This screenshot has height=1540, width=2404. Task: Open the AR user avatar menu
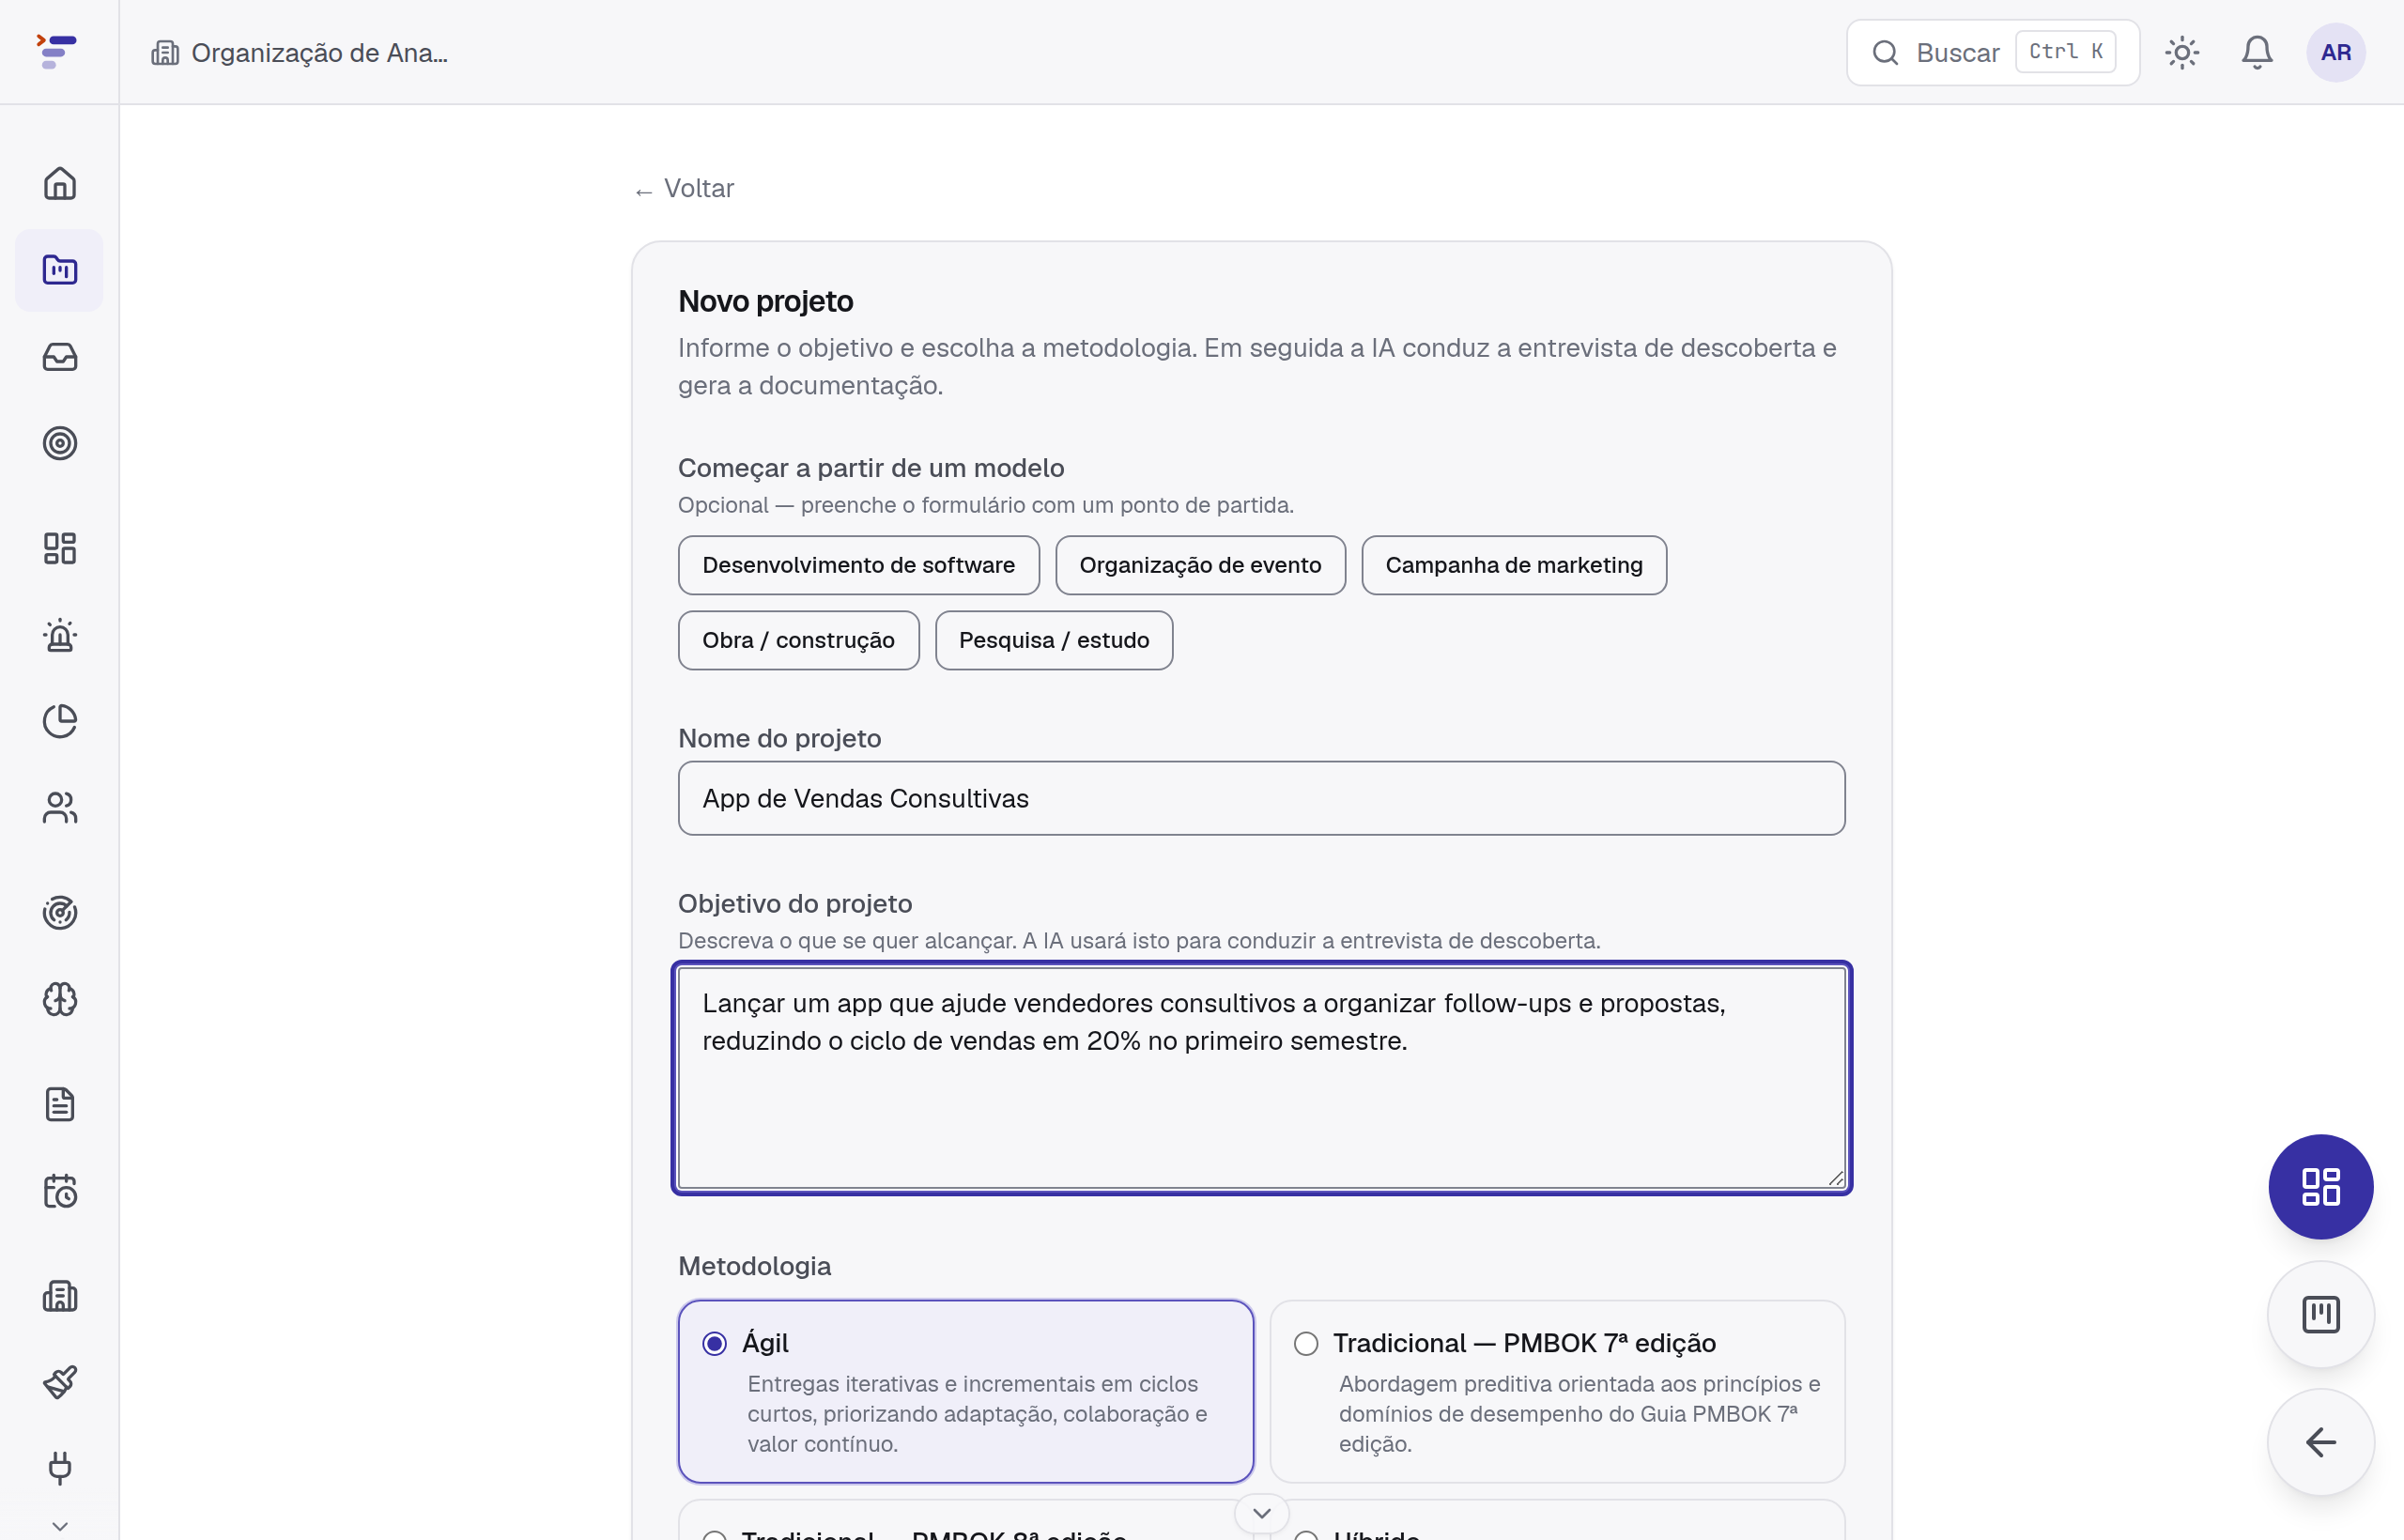tap(2335, 52)
